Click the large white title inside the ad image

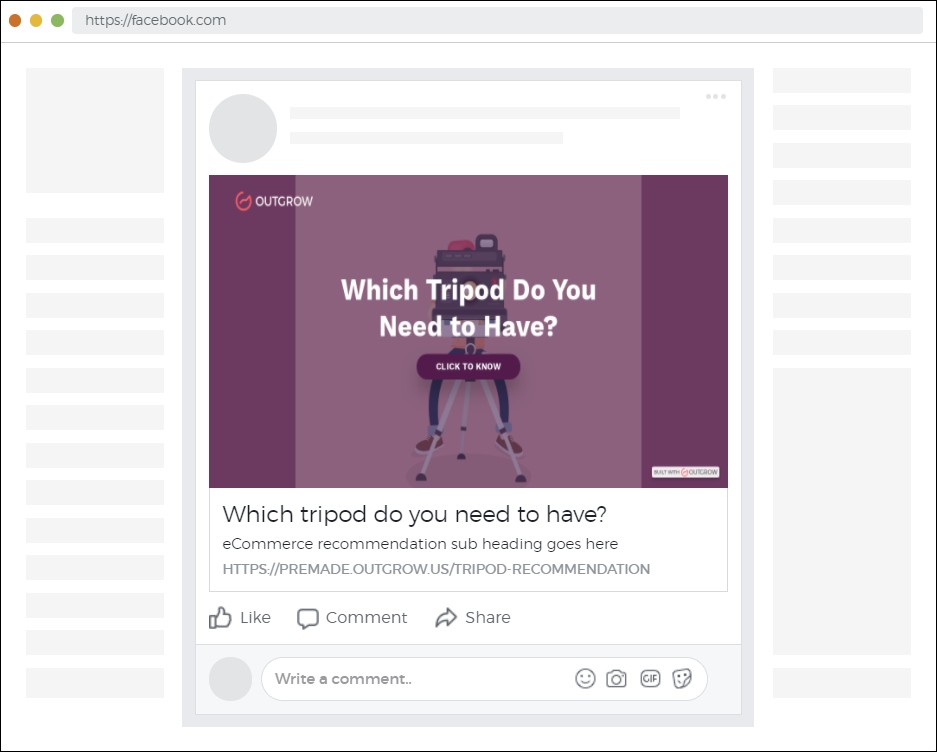tap(468, 307)
